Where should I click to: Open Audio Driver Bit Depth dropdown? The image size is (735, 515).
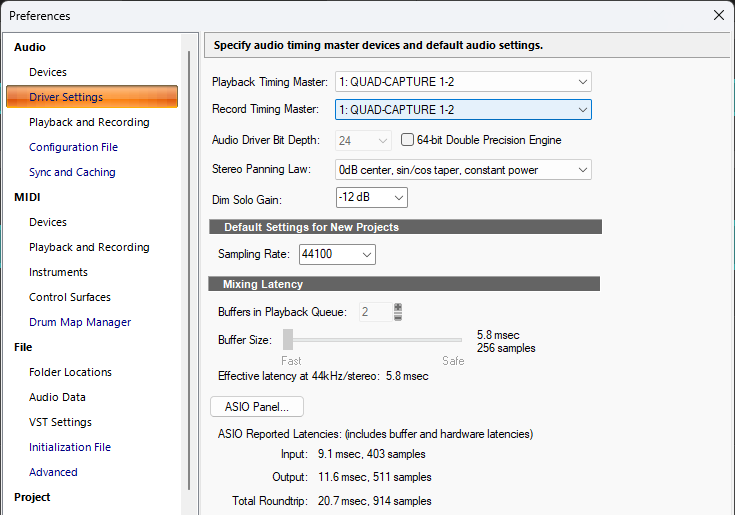(x=363, y=141)
